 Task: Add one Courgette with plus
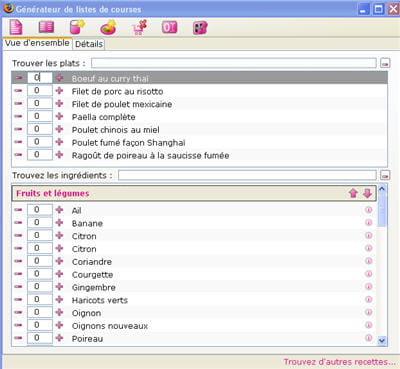click(x=59, y=274)
